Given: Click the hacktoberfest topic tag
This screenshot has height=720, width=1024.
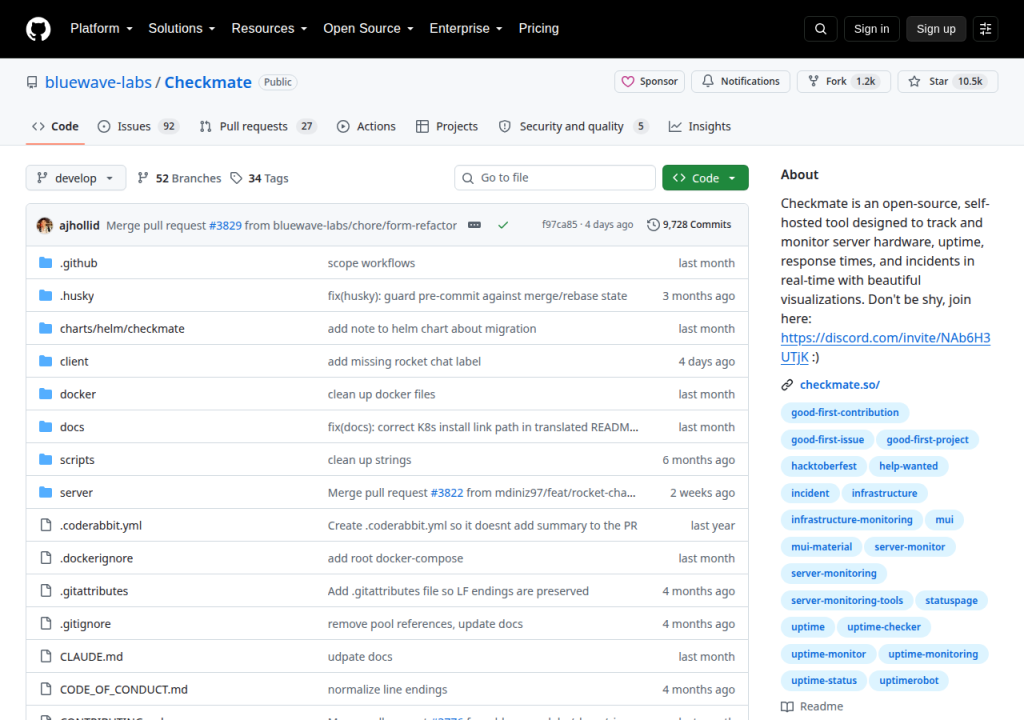Looking at the screenshot, I should point(824,466).
